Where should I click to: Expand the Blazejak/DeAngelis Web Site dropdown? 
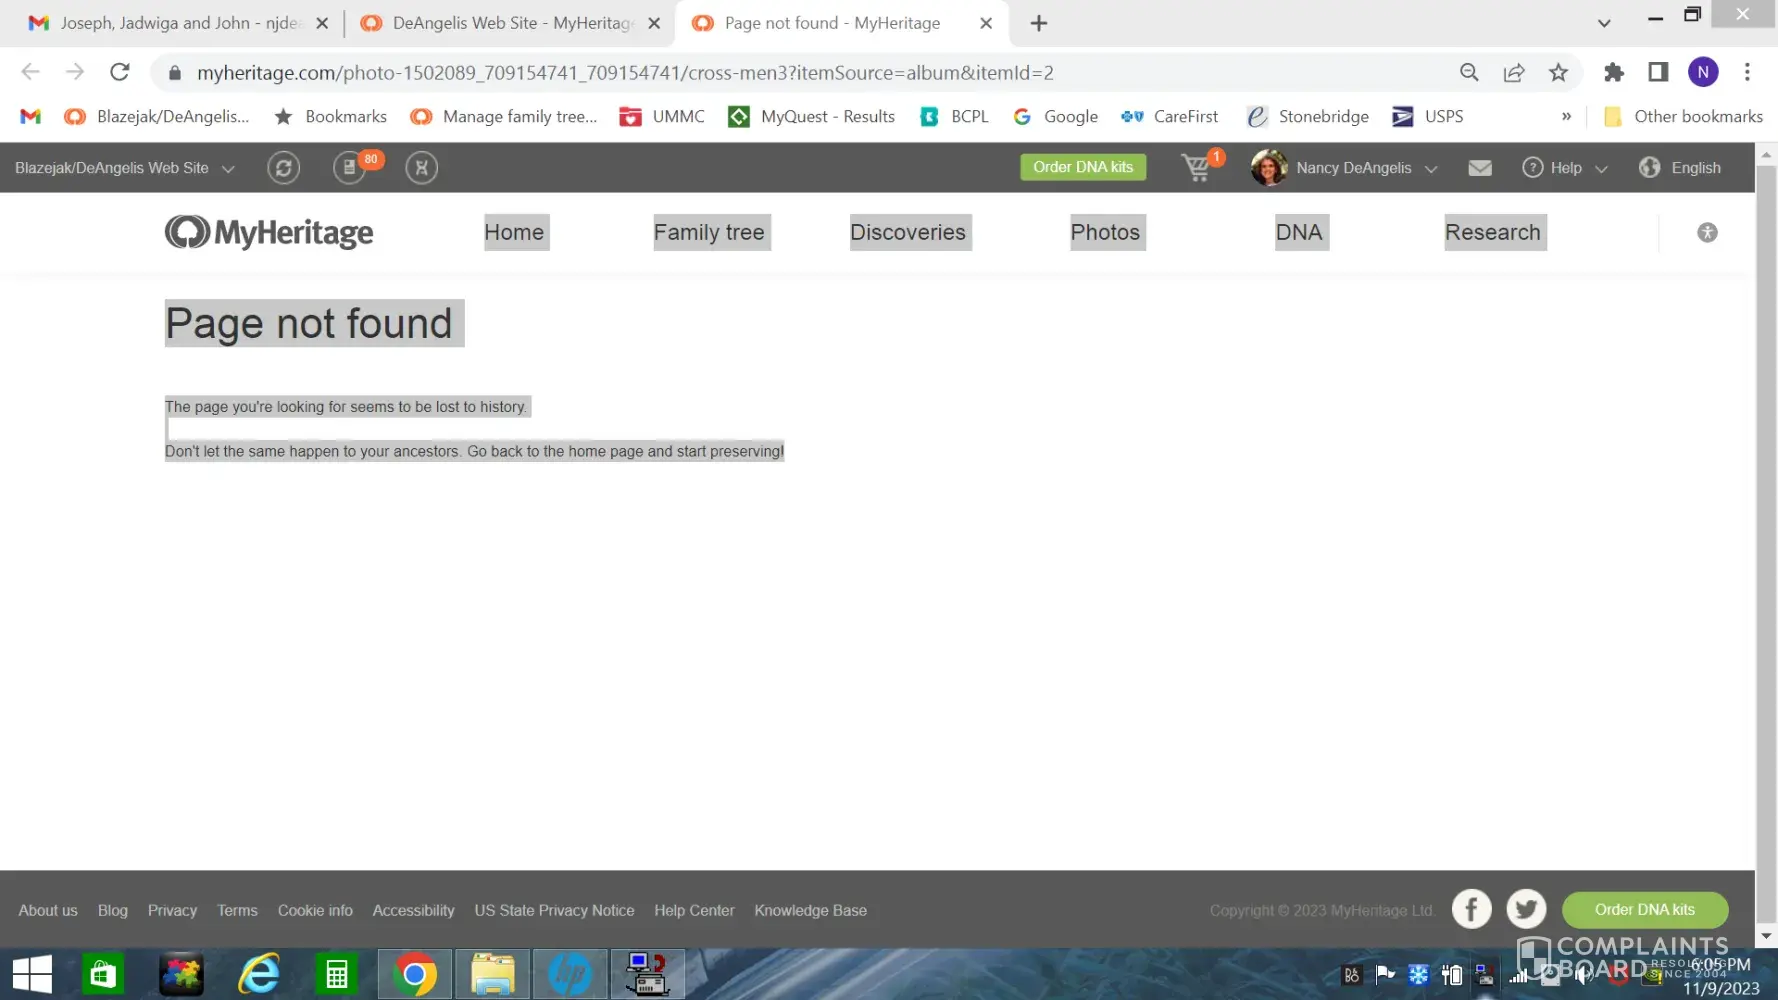125,168
